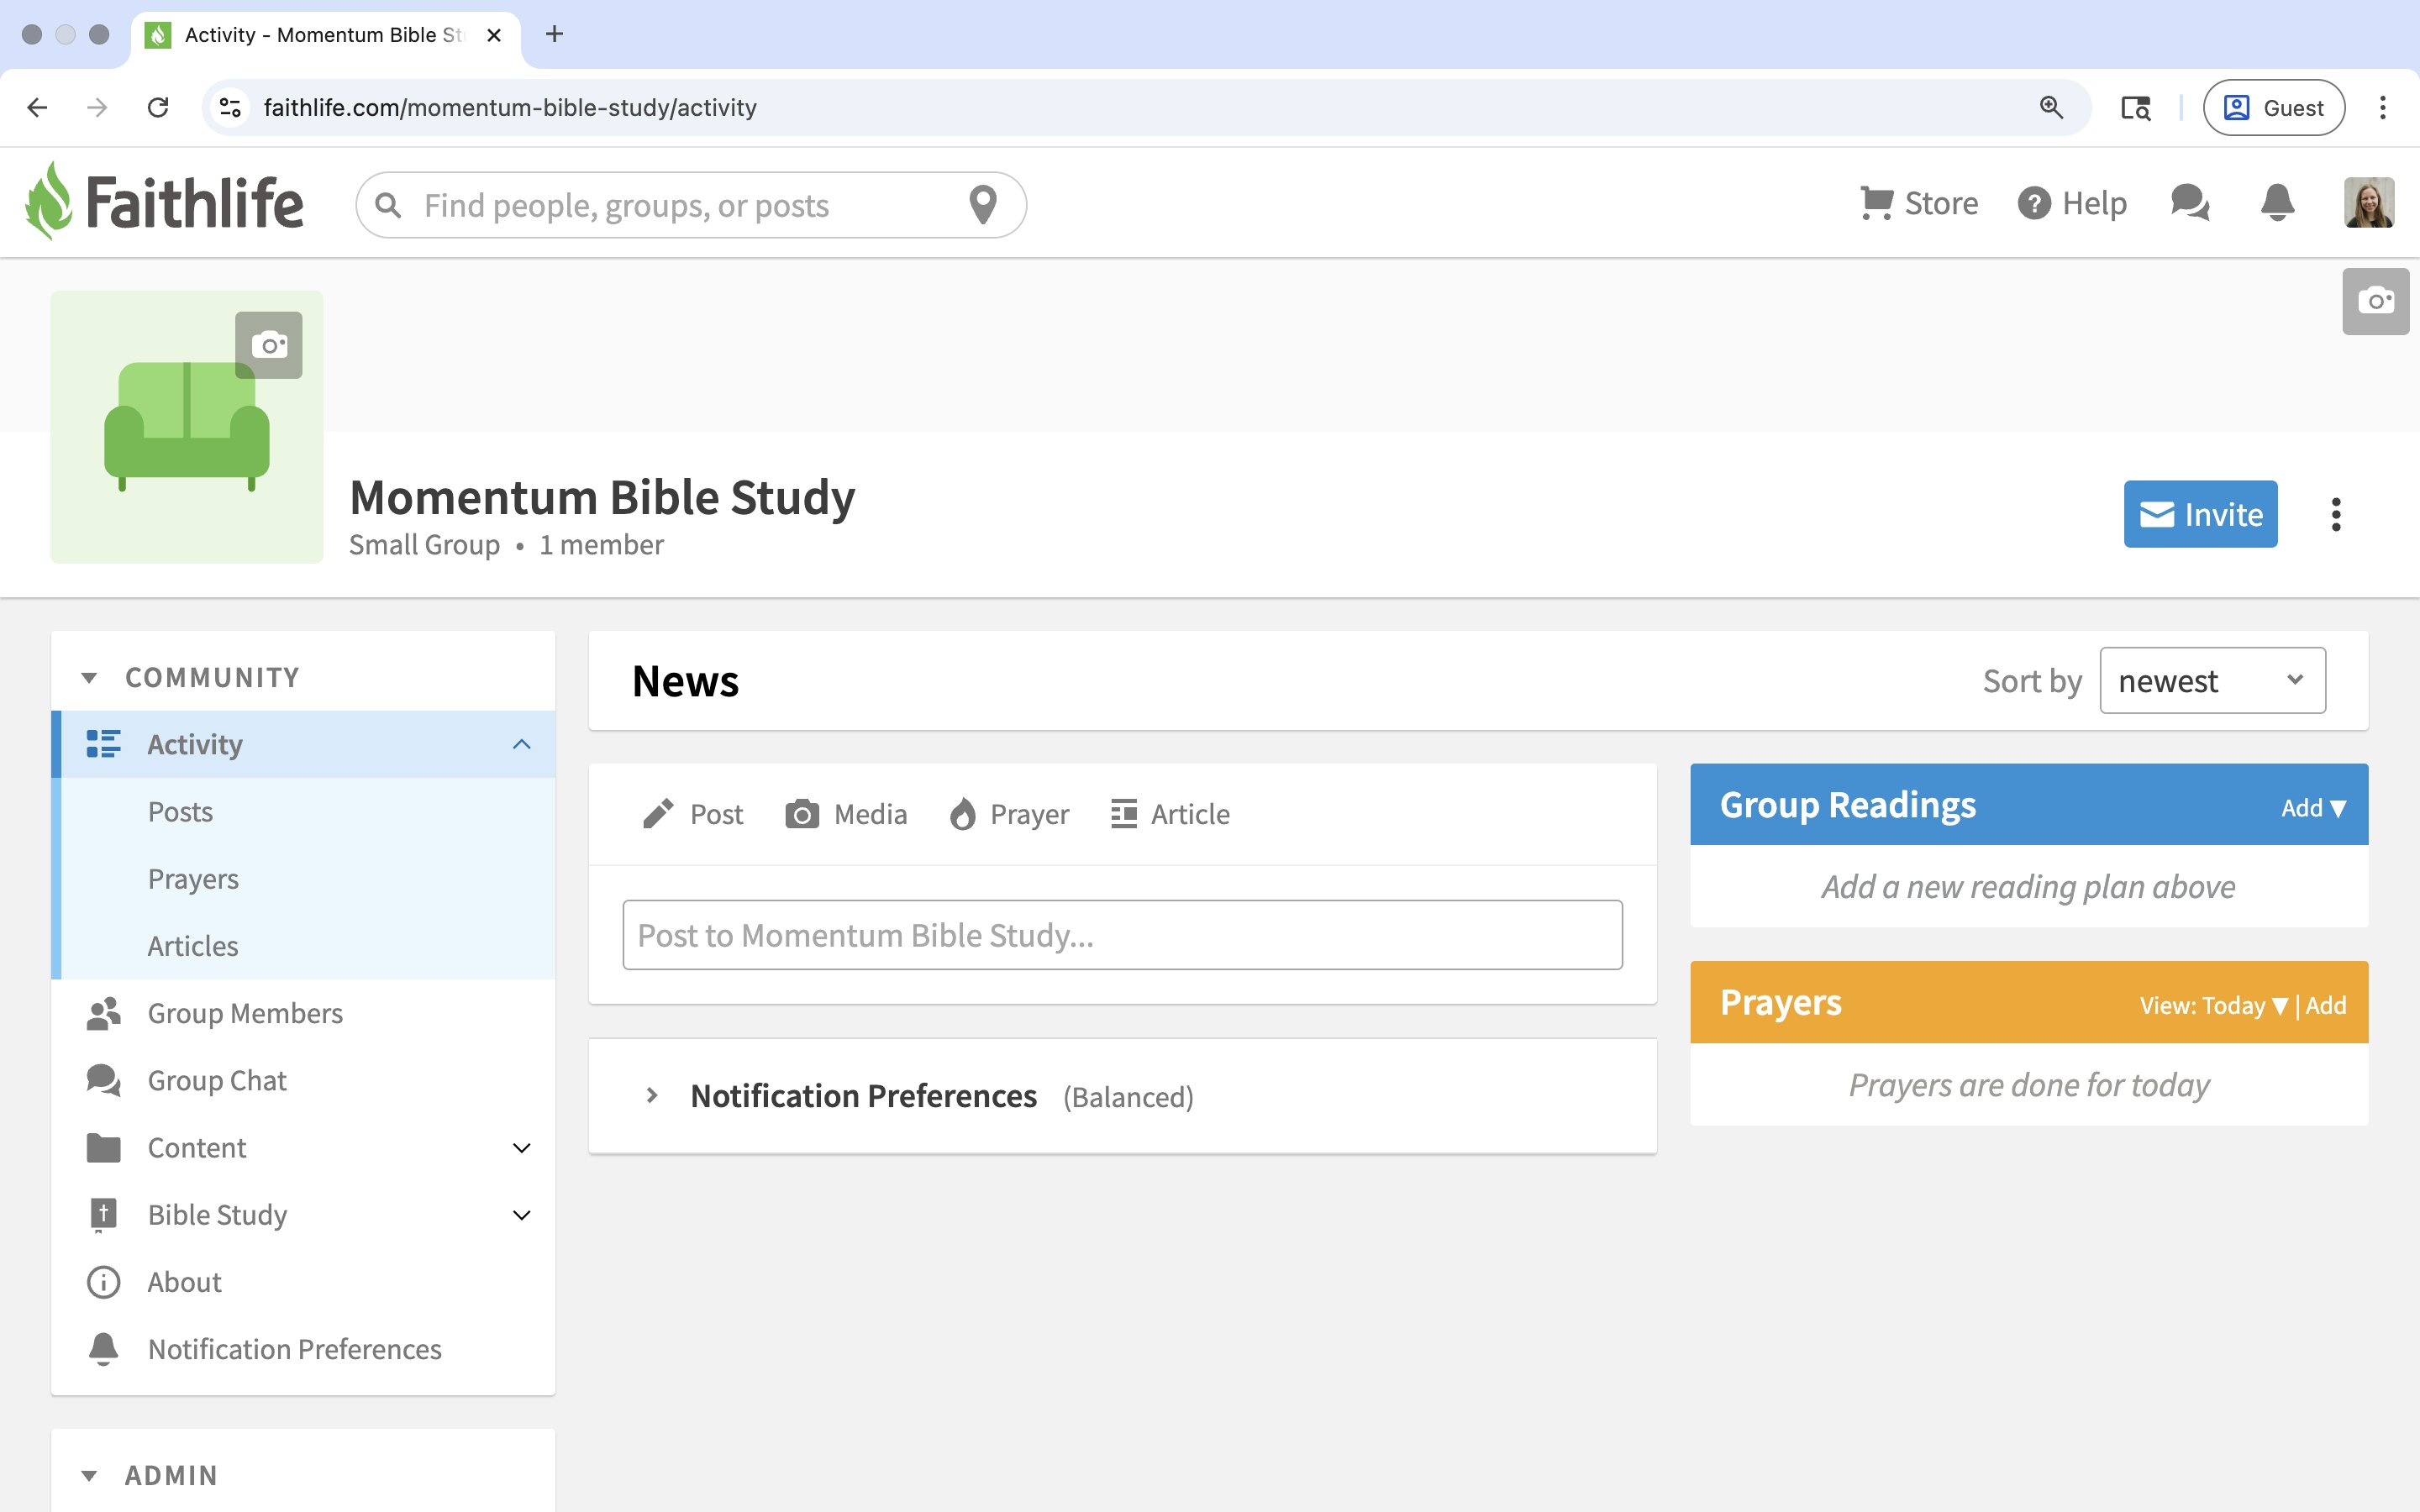Click the Activity list icon in the sidebar
Viewport: 2420px width, 1512px height.
pyautogui.click(x=103, y=744)
